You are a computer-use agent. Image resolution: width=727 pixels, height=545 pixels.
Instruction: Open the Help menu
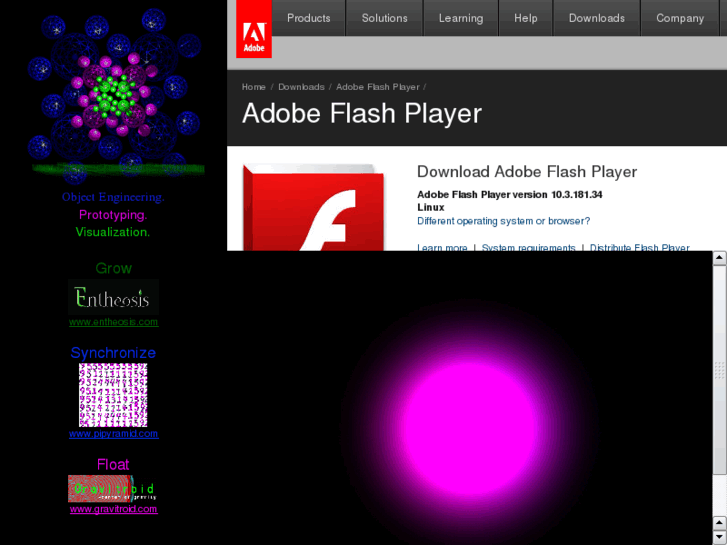[525, 18]
